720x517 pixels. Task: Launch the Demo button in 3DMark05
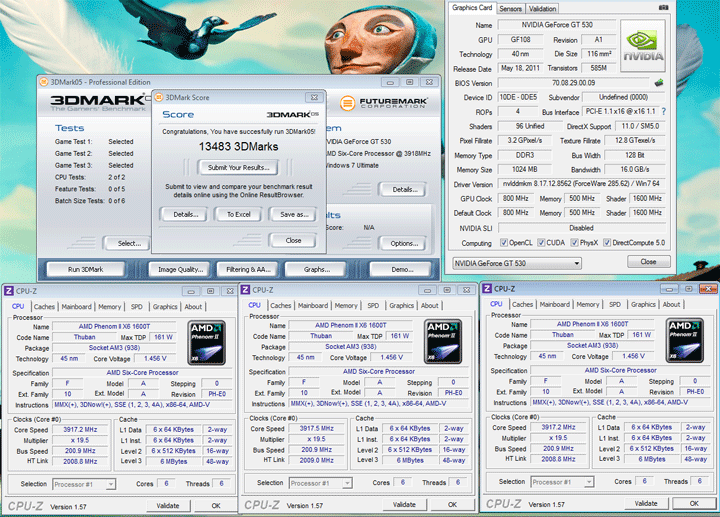[x=402, y=269]
